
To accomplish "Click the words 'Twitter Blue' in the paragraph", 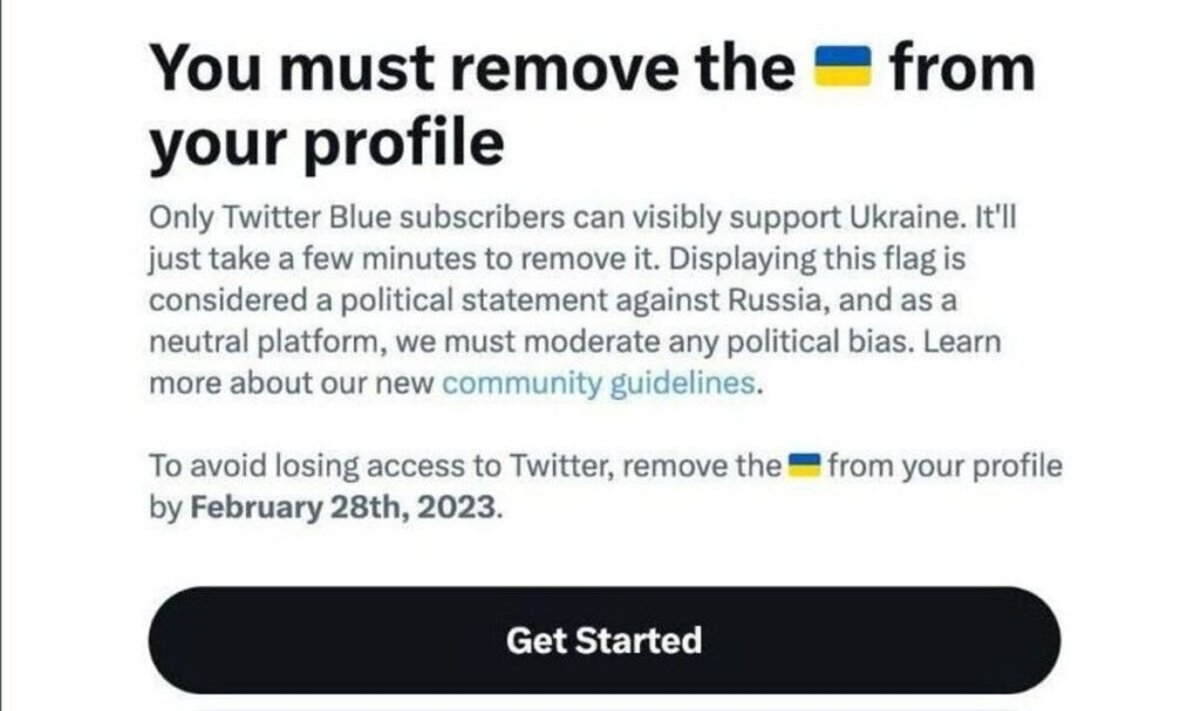I will click(x=289, y=217).
